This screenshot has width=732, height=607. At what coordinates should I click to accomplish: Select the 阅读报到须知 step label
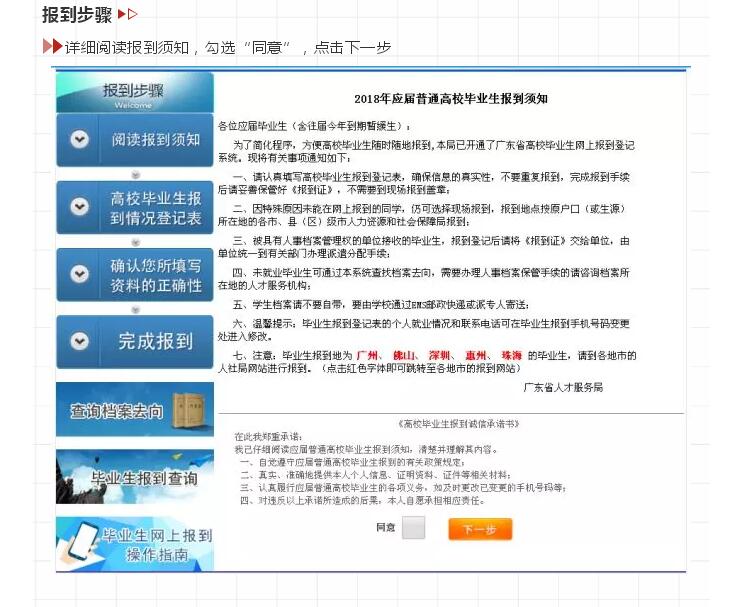point(155,139)
